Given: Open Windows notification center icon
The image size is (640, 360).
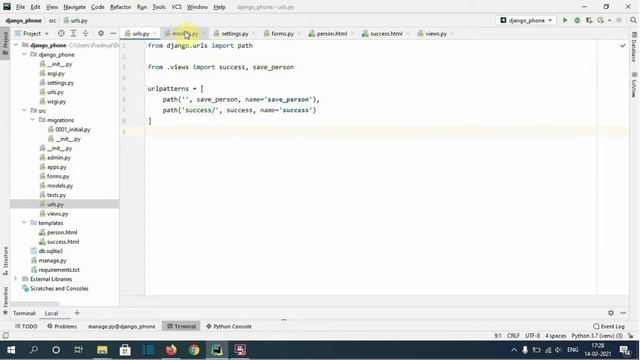Looking at the screenshot, I should coord(624,350).
